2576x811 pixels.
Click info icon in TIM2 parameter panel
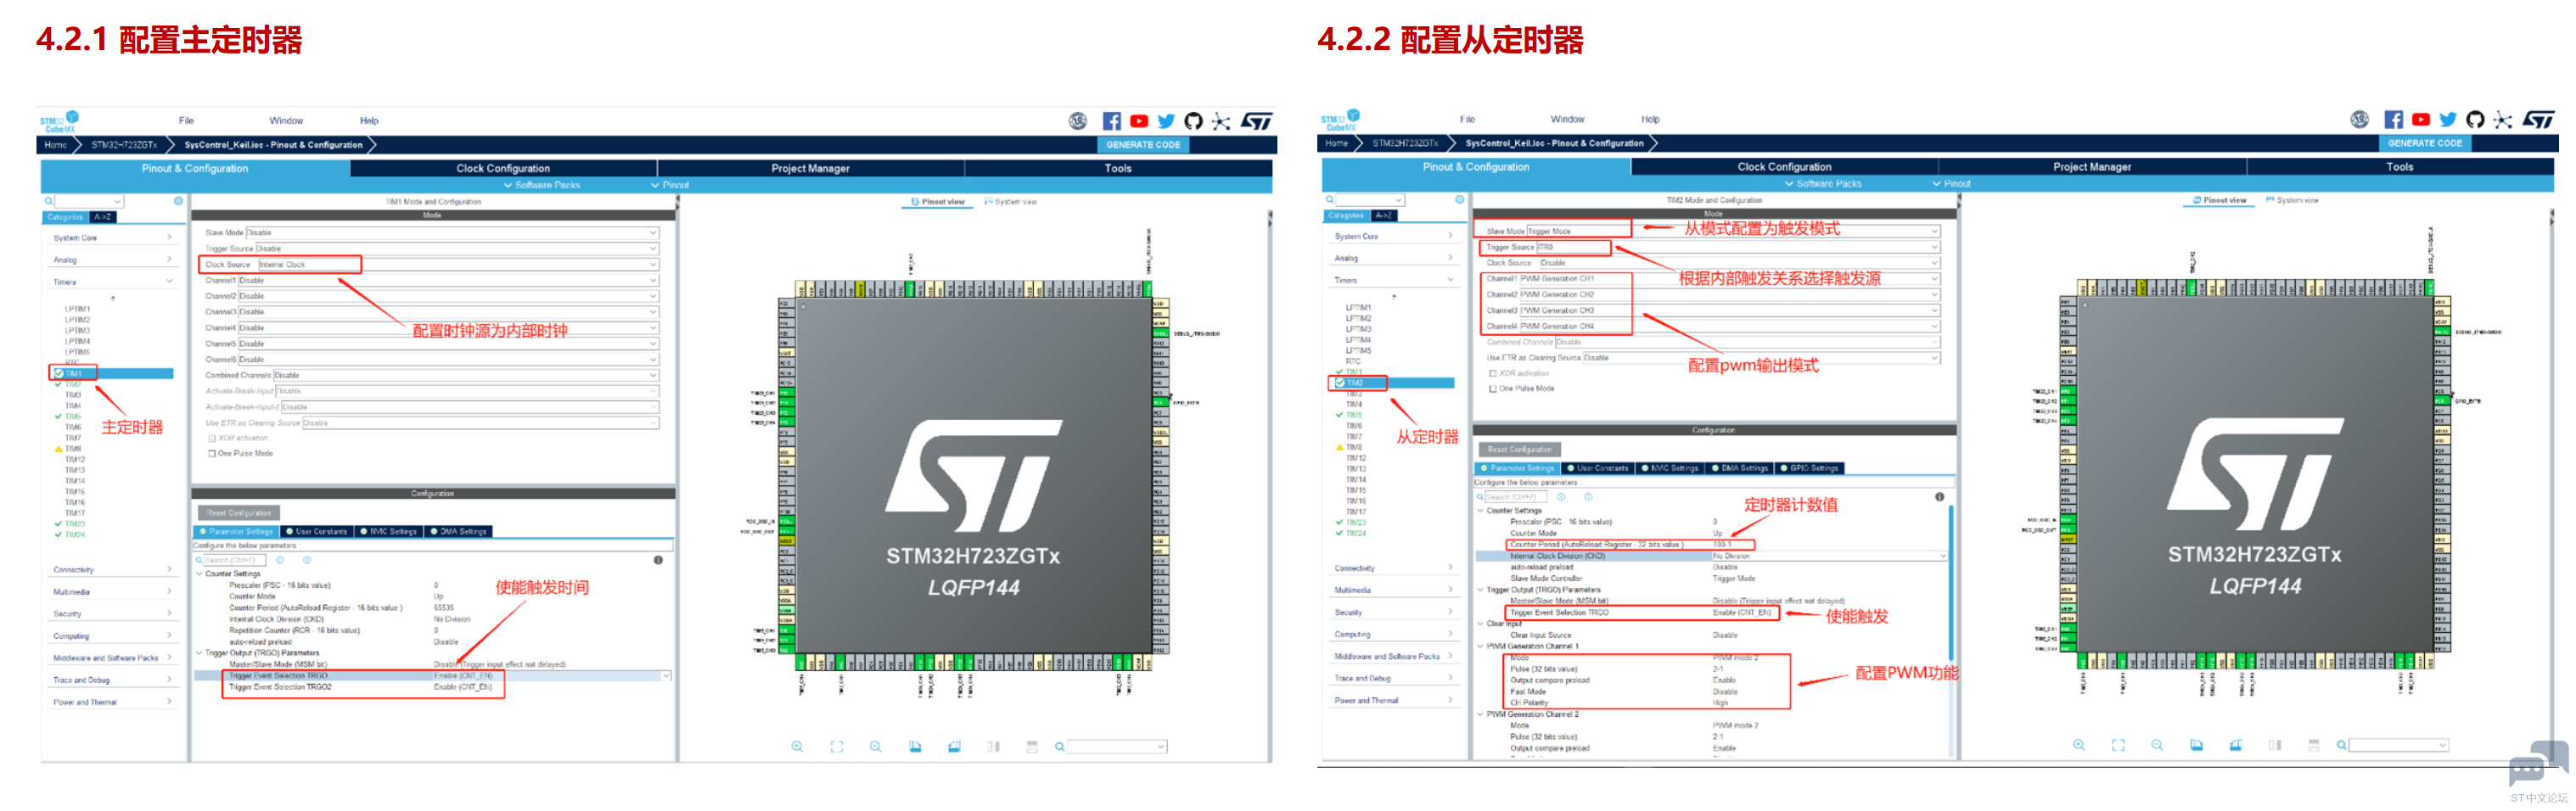pyautogui.click(x=1939, y=497)
